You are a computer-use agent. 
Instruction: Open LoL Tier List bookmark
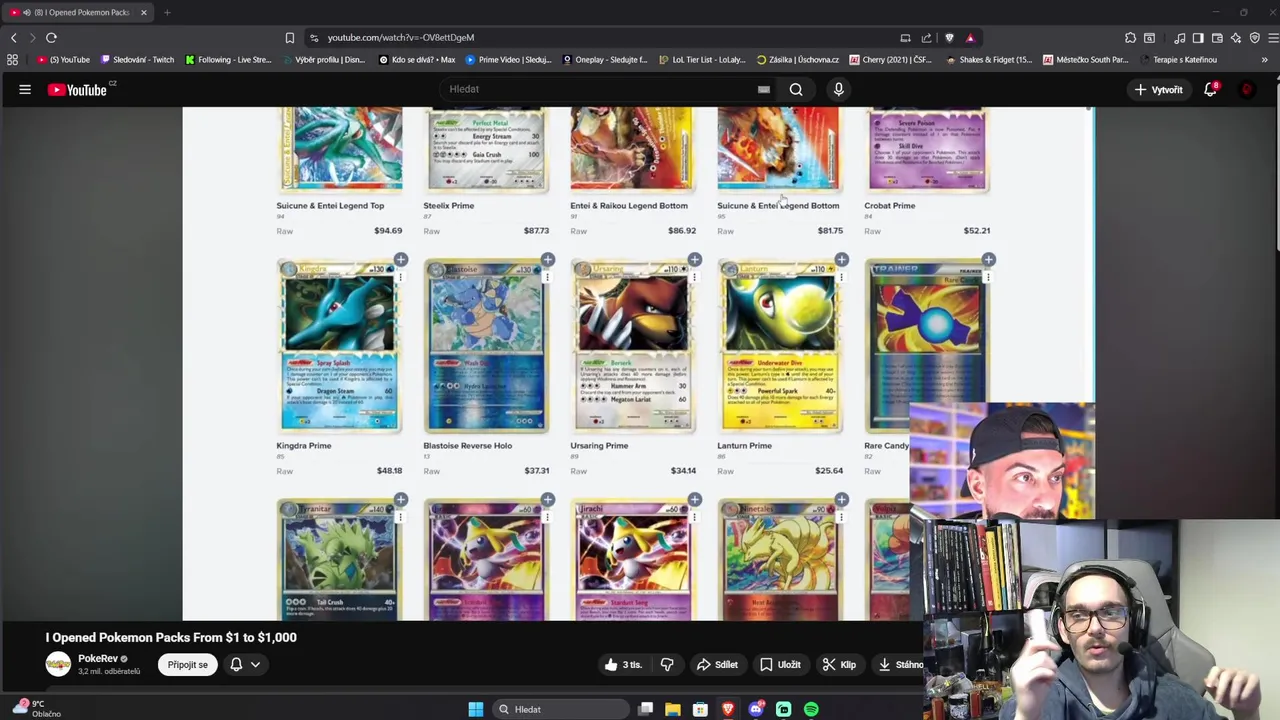702,60
